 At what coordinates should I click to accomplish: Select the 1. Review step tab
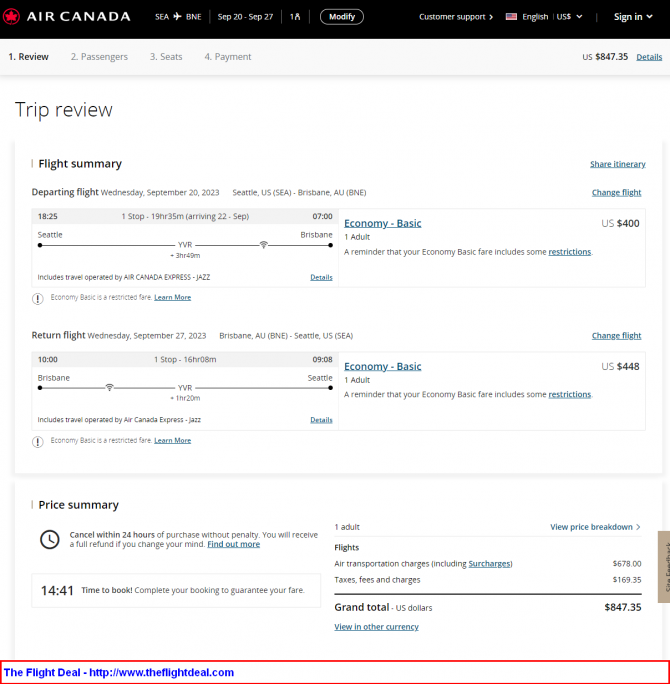28,57
